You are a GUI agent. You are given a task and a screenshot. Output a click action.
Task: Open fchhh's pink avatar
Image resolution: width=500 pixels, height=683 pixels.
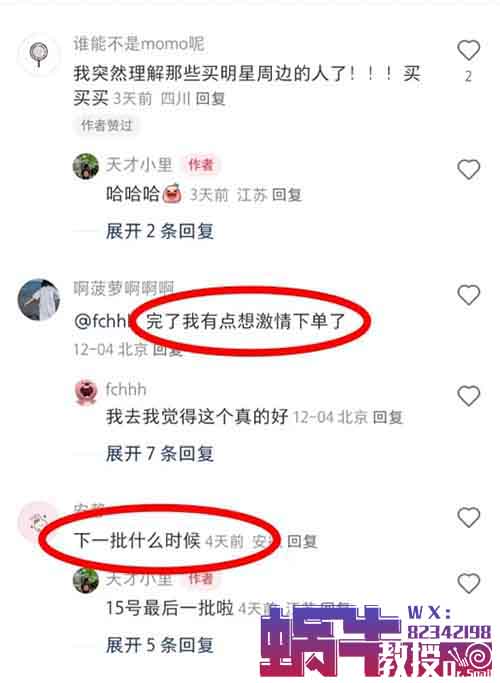86,392
